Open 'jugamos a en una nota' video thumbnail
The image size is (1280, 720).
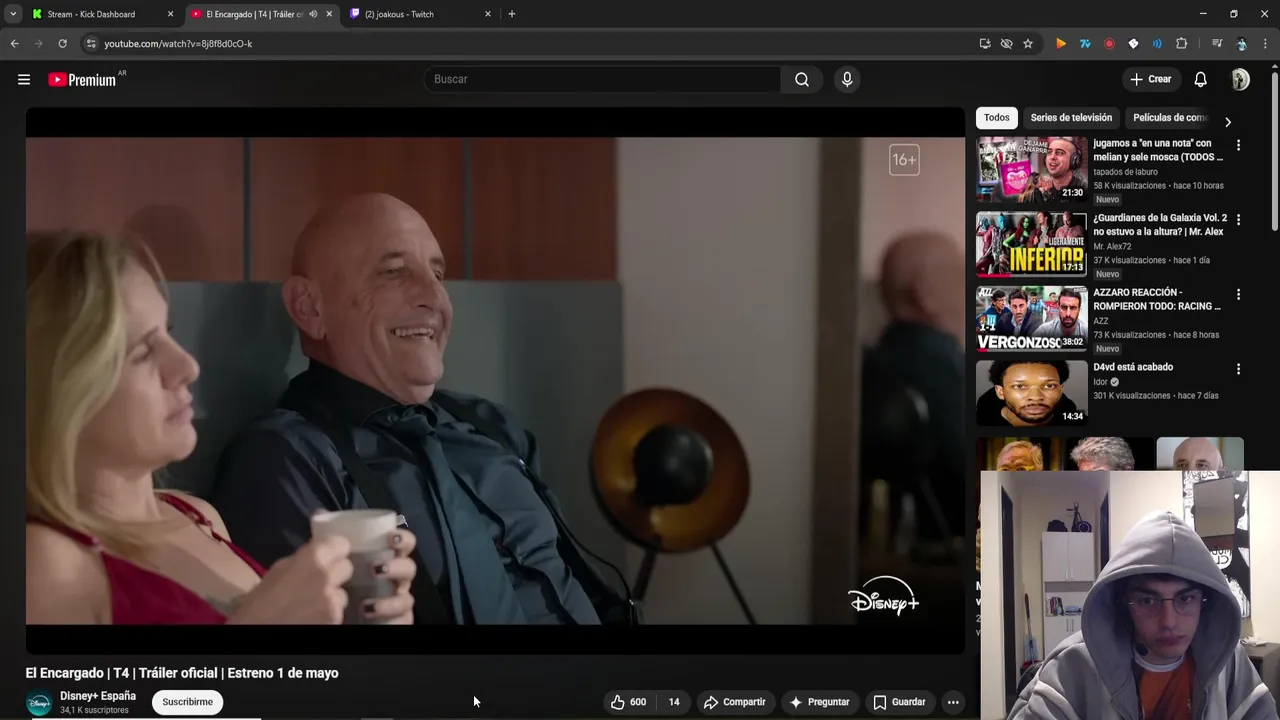pos(1031,170)
